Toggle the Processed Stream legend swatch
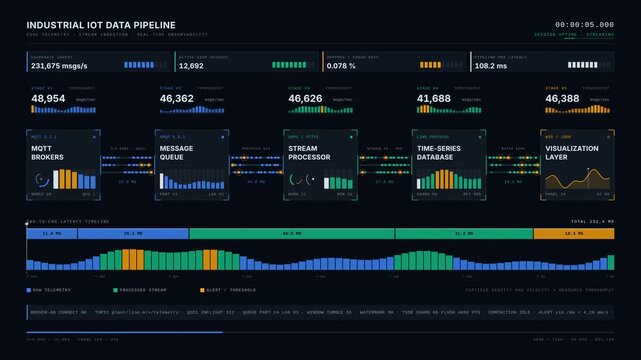Viewport: 641px width, 360px height. pos(115,290)
